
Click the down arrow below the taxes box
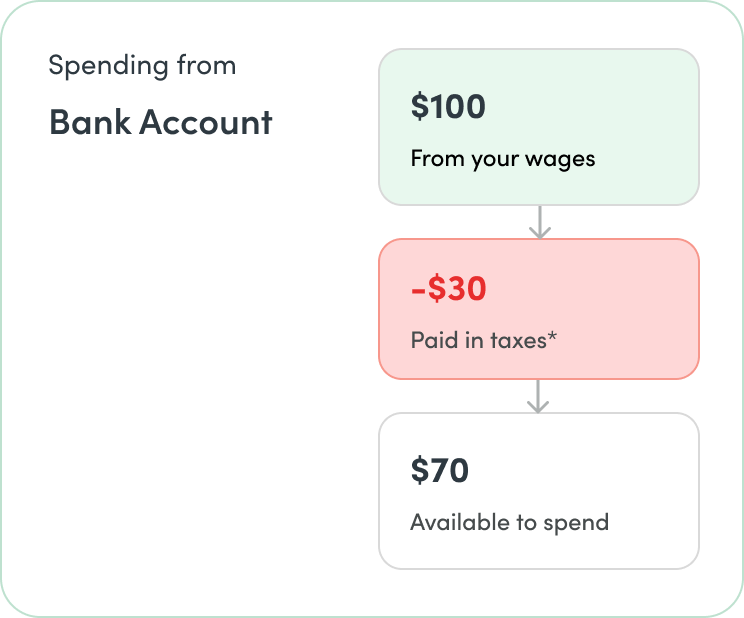coord(538,396)
